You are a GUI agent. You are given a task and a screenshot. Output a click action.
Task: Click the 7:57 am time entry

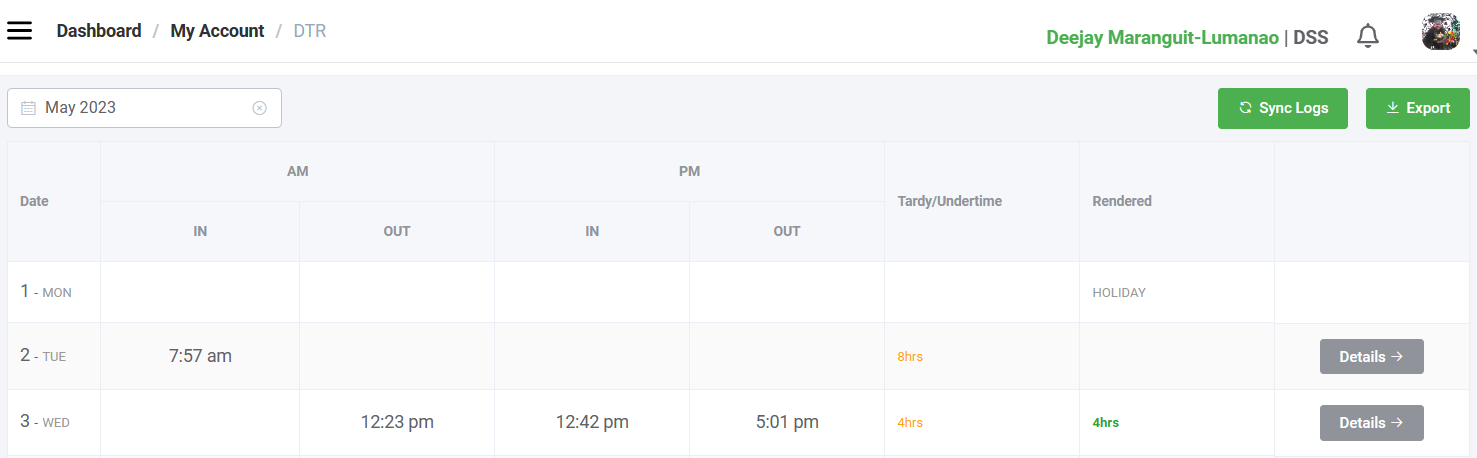pyautogui.click(x=200, y=356)
